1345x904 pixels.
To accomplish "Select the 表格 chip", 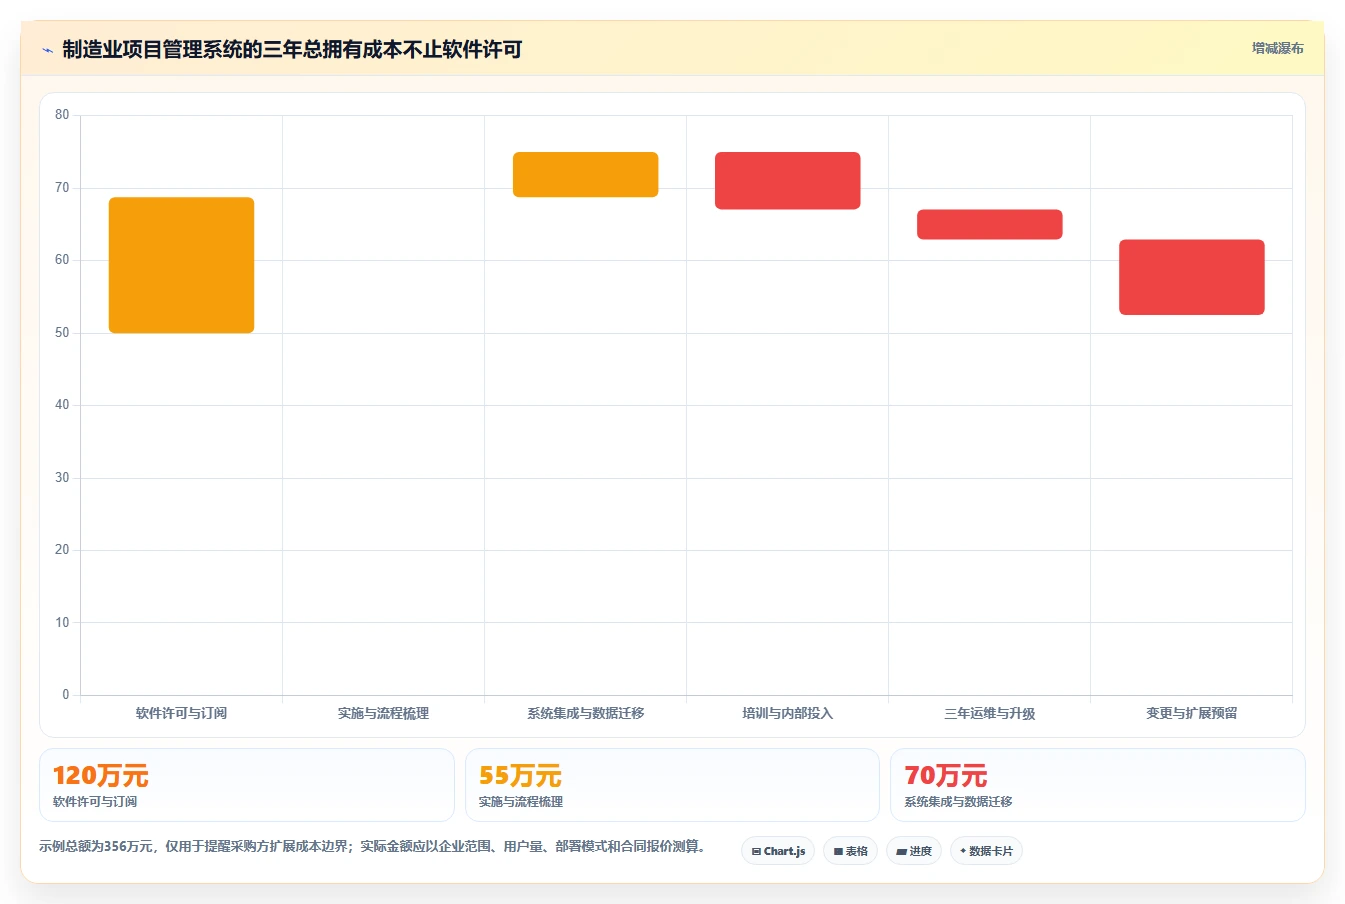I will coord(850,851).
